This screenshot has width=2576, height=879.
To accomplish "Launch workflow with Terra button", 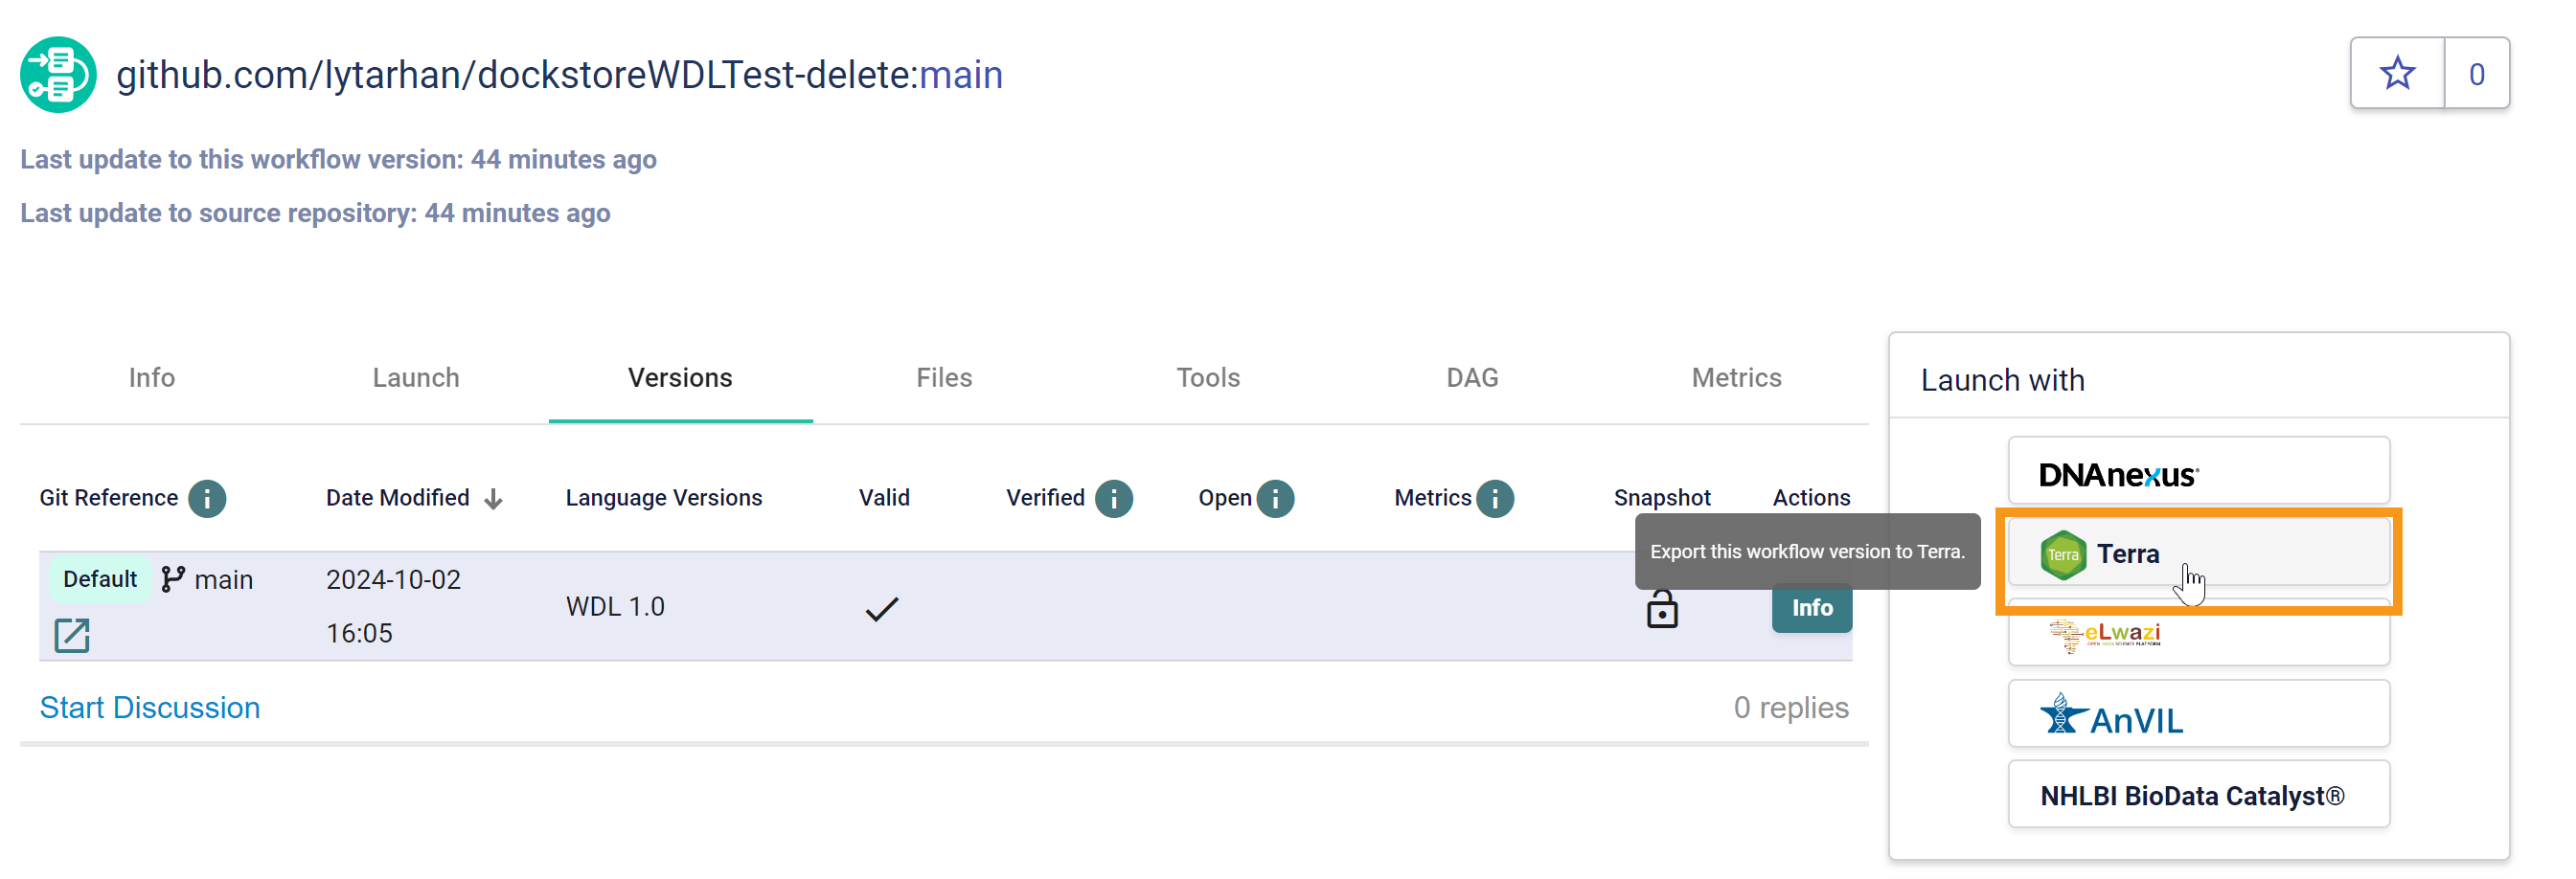I will click(2197, 554).
